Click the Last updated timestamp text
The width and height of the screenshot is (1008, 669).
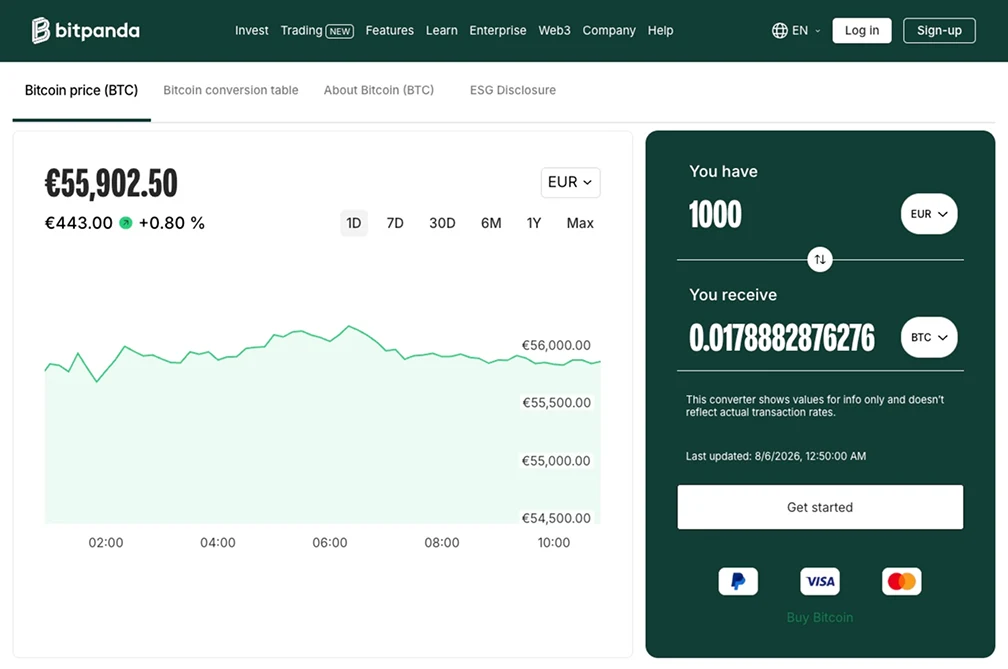pyautogui.click(x=776, y=456)
